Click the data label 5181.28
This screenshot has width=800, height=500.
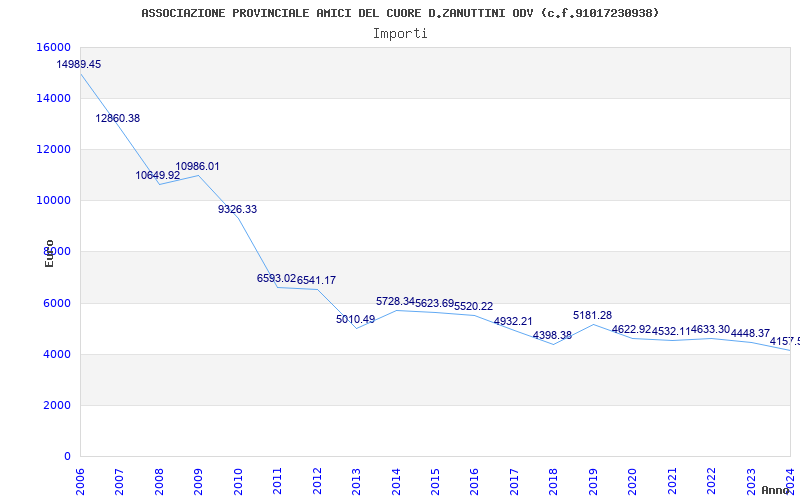tap(592, 315)
